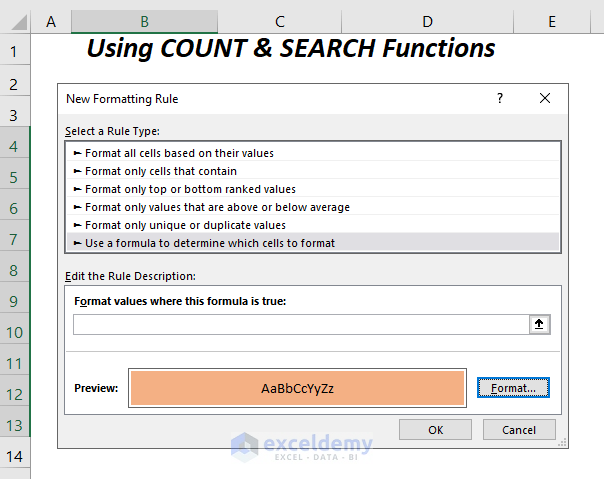Choose 'Use a formula to determine' rule
604x479 pixels.
coord(210,243)
